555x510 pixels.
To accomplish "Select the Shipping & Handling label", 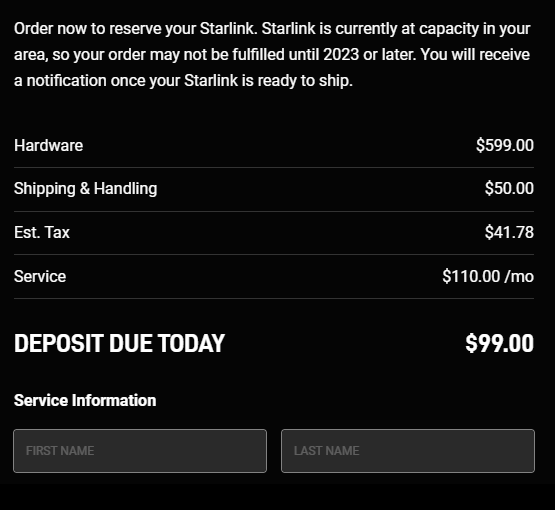I will [x=85, y=189].
